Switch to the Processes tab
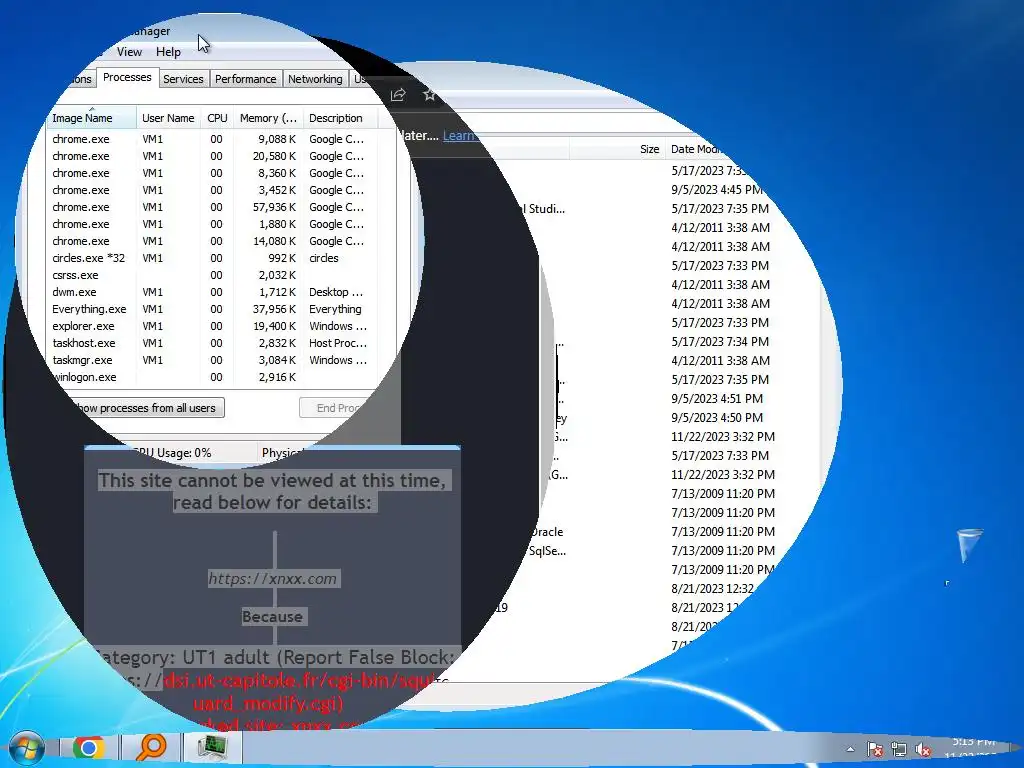 127,77
